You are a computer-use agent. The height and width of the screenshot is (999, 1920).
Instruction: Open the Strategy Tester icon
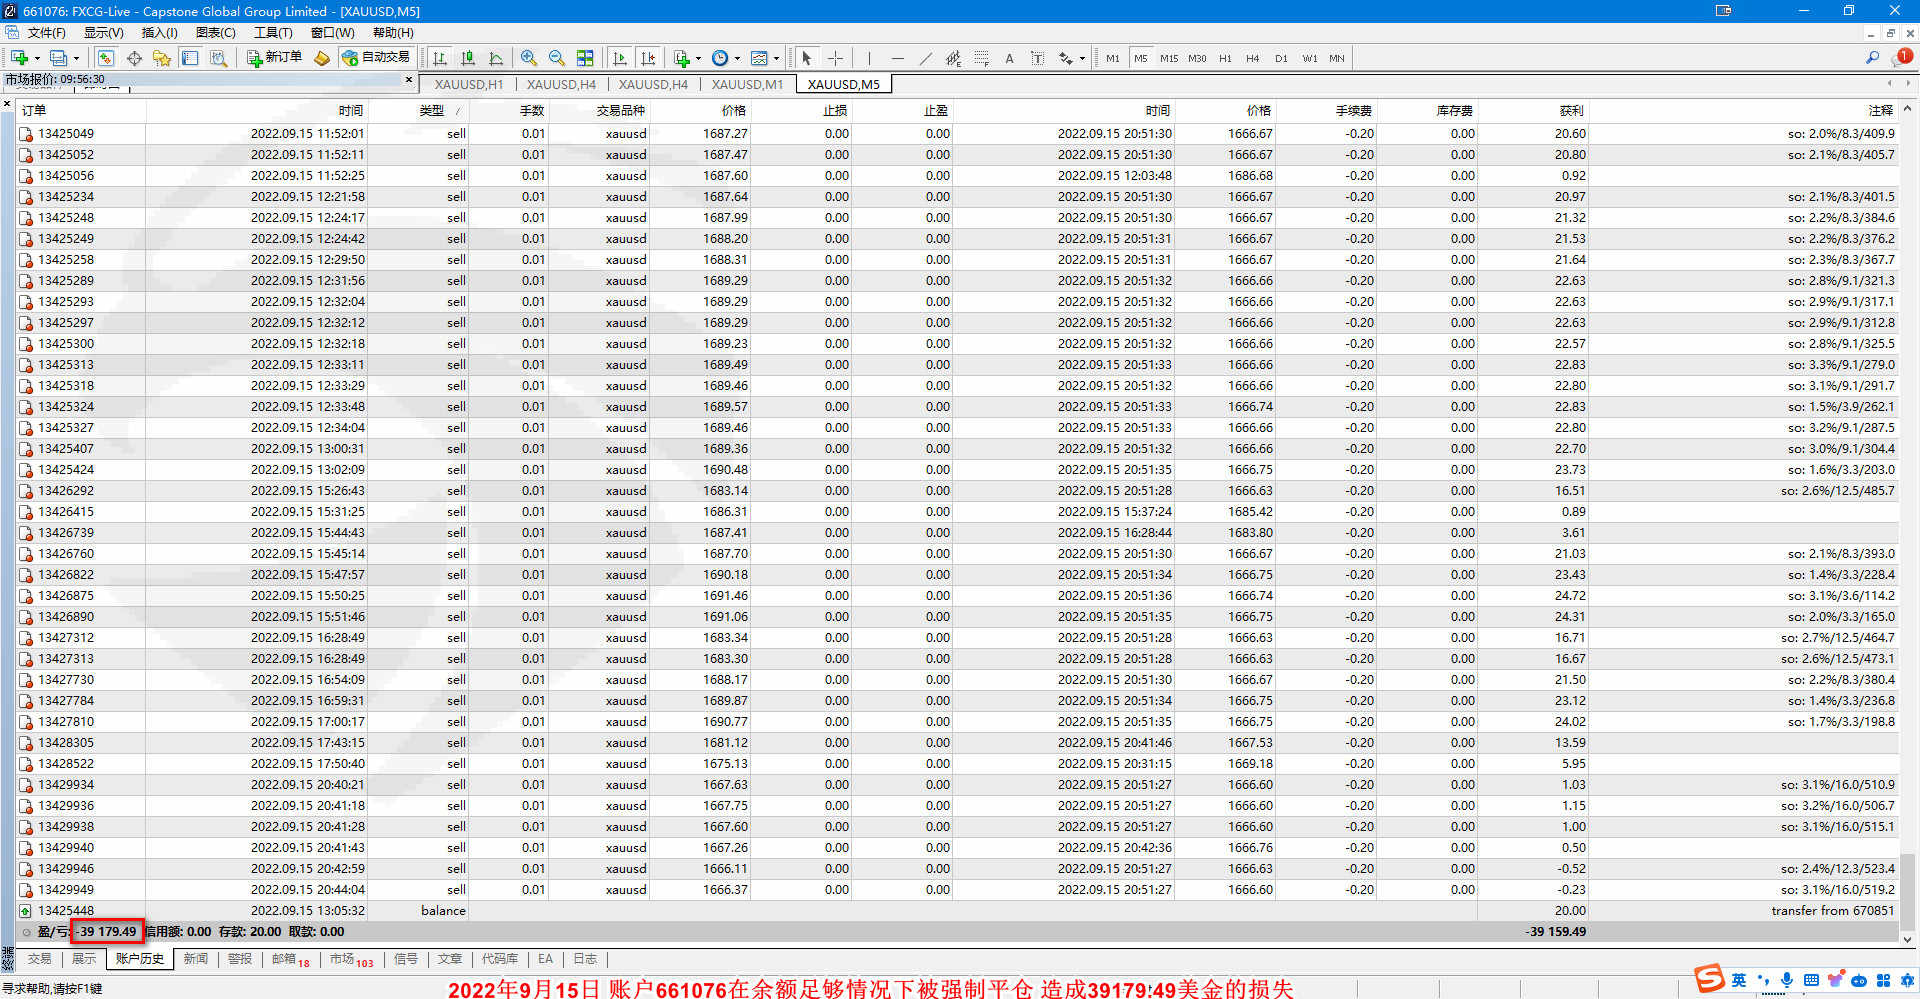tap(218, 58)
